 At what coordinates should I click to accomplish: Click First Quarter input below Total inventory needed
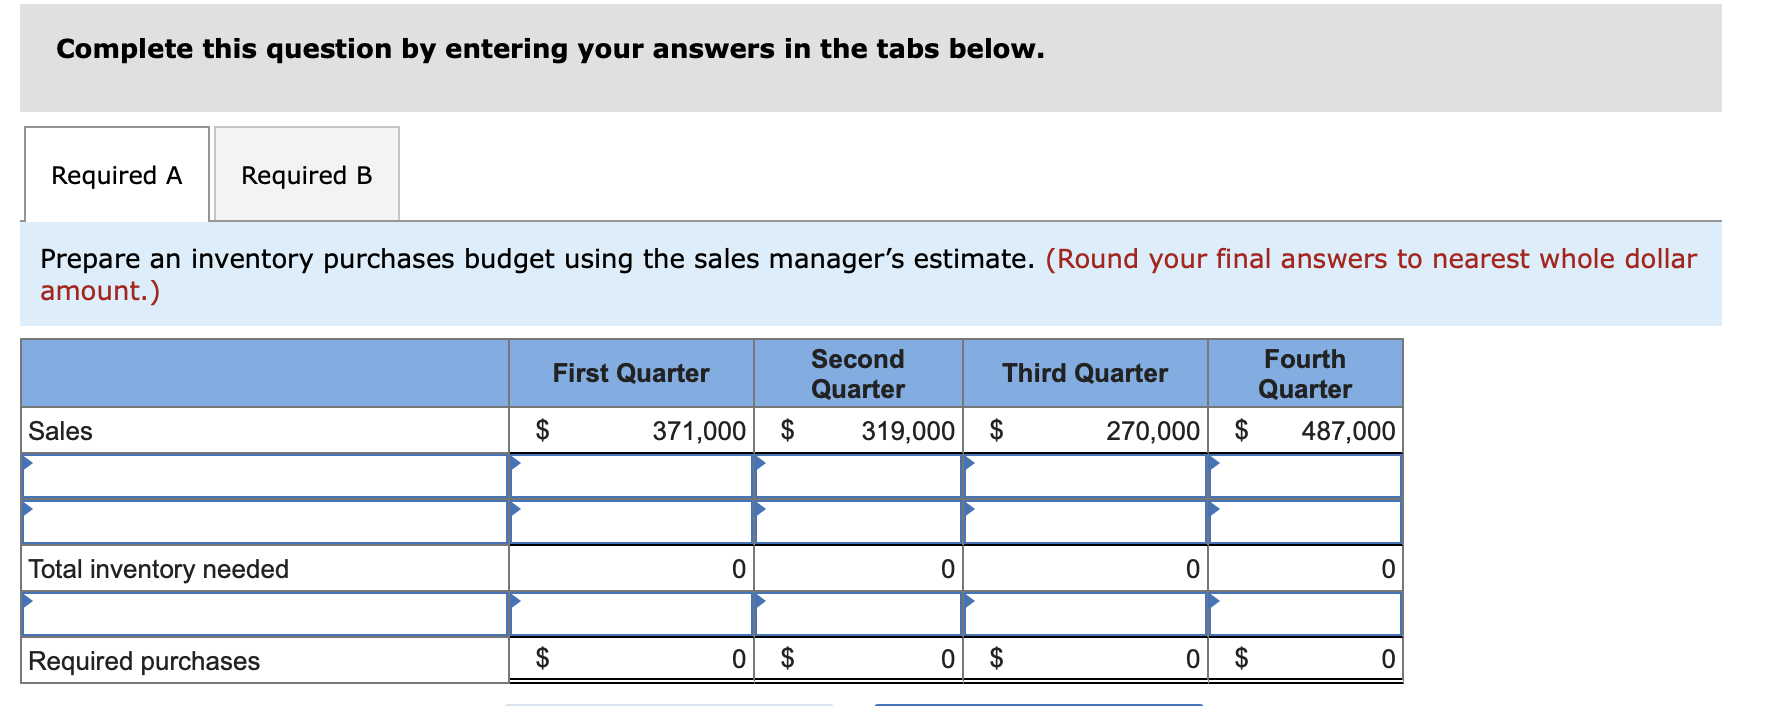coord(631,614)
